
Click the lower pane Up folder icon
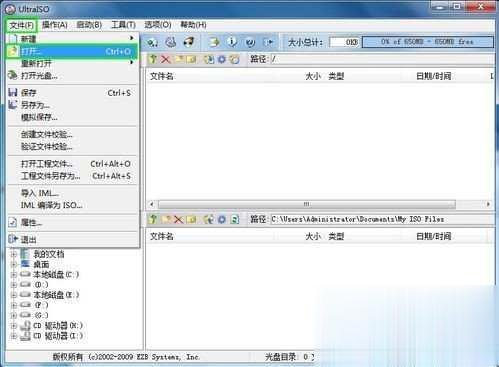click(153, 219)
